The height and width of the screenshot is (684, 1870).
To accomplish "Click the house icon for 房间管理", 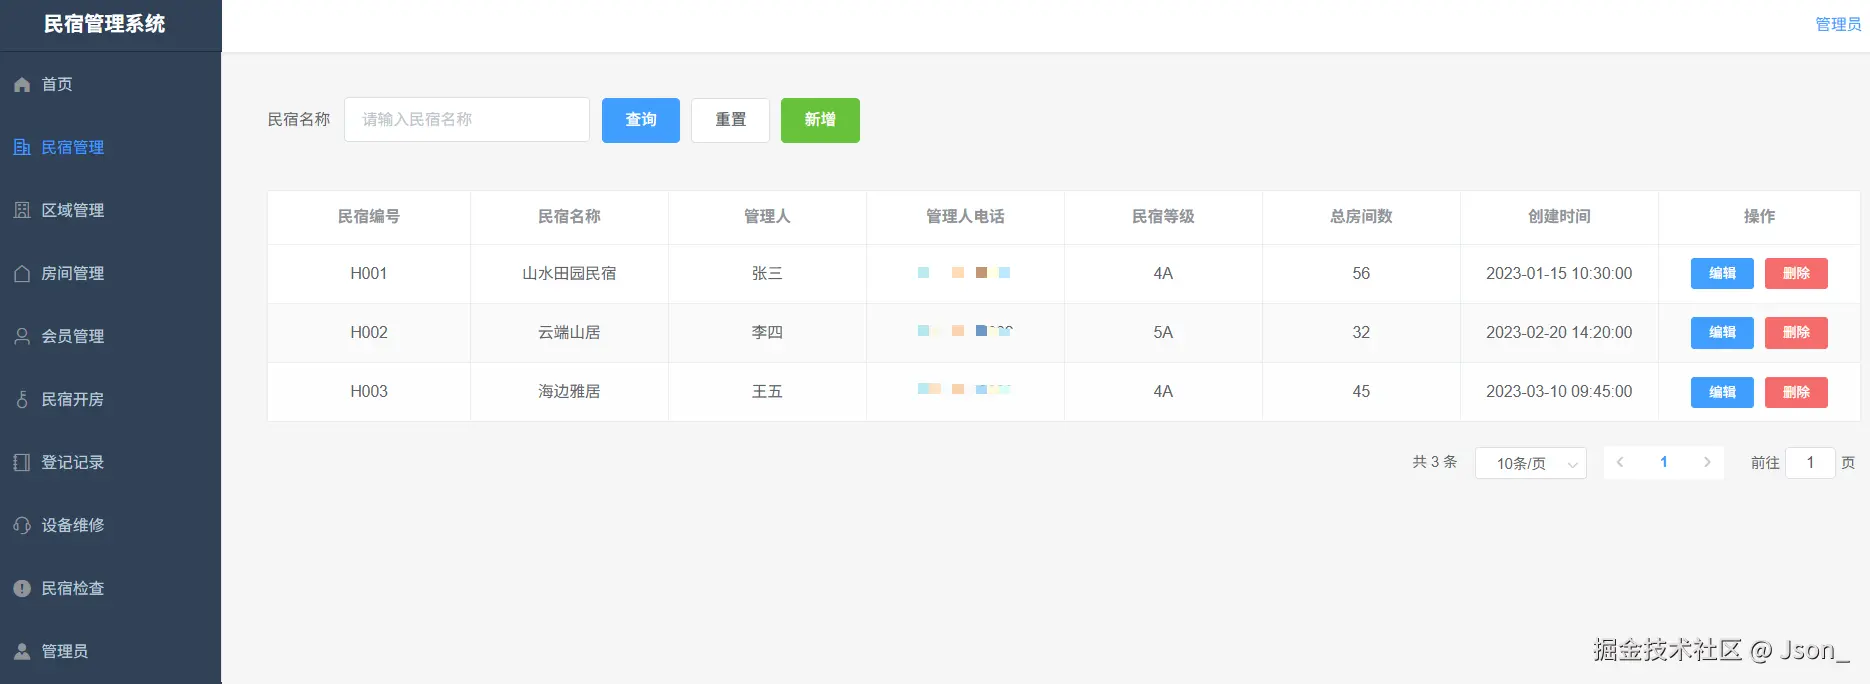I will click(x=22, y=274).
